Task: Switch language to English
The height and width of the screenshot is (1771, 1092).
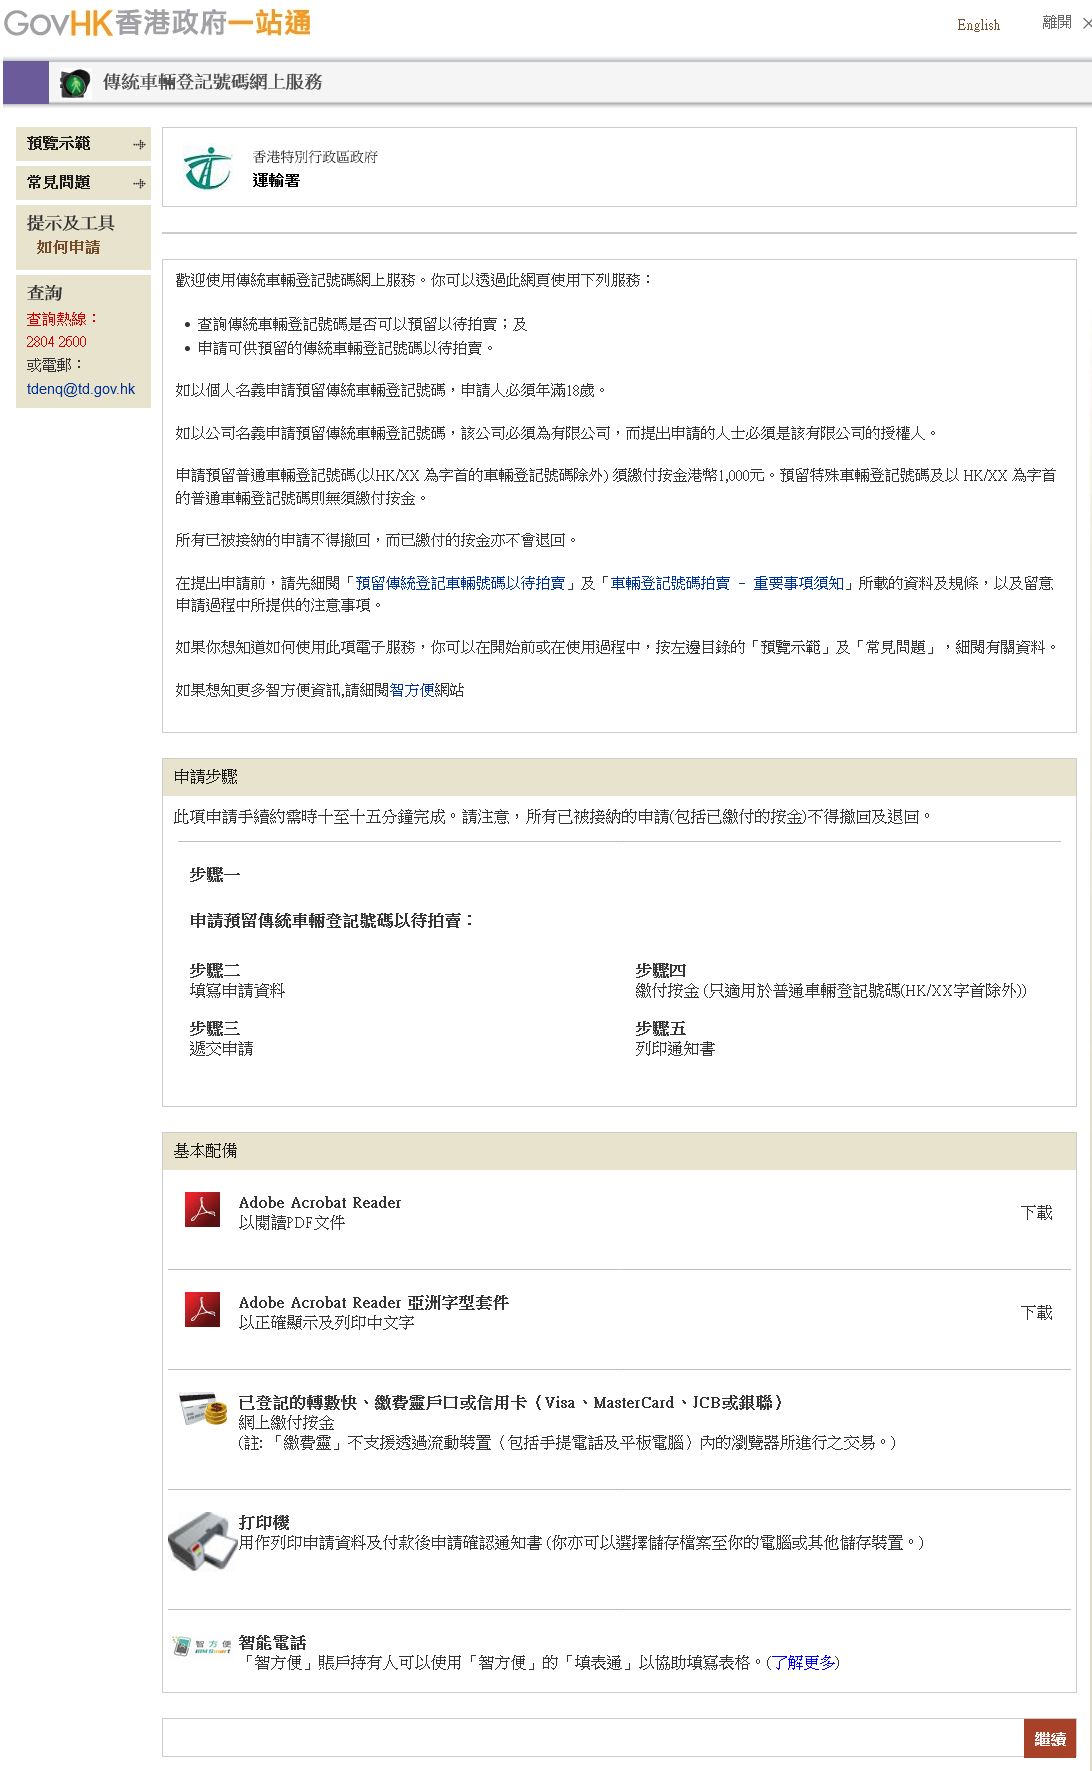Action: [978, 25]
